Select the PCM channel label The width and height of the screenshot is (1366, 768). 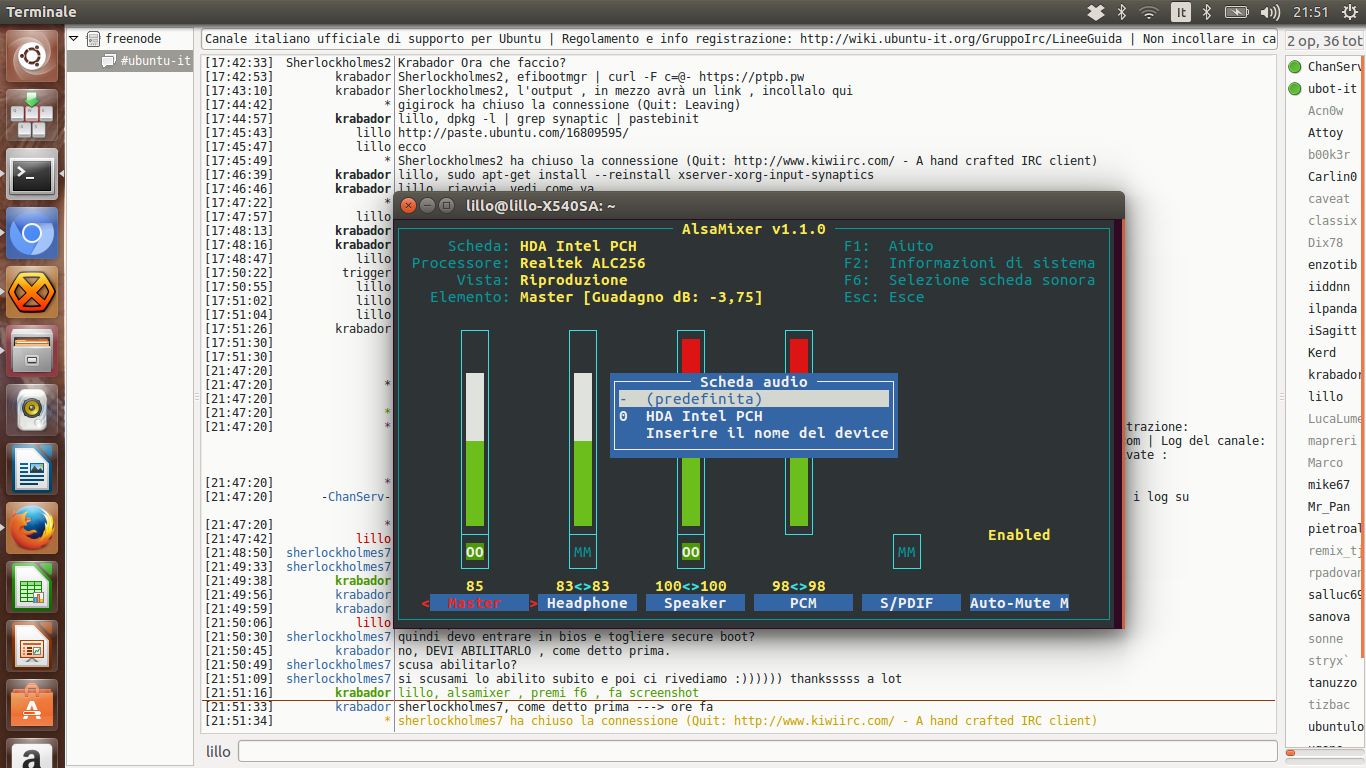pos(803,603)
